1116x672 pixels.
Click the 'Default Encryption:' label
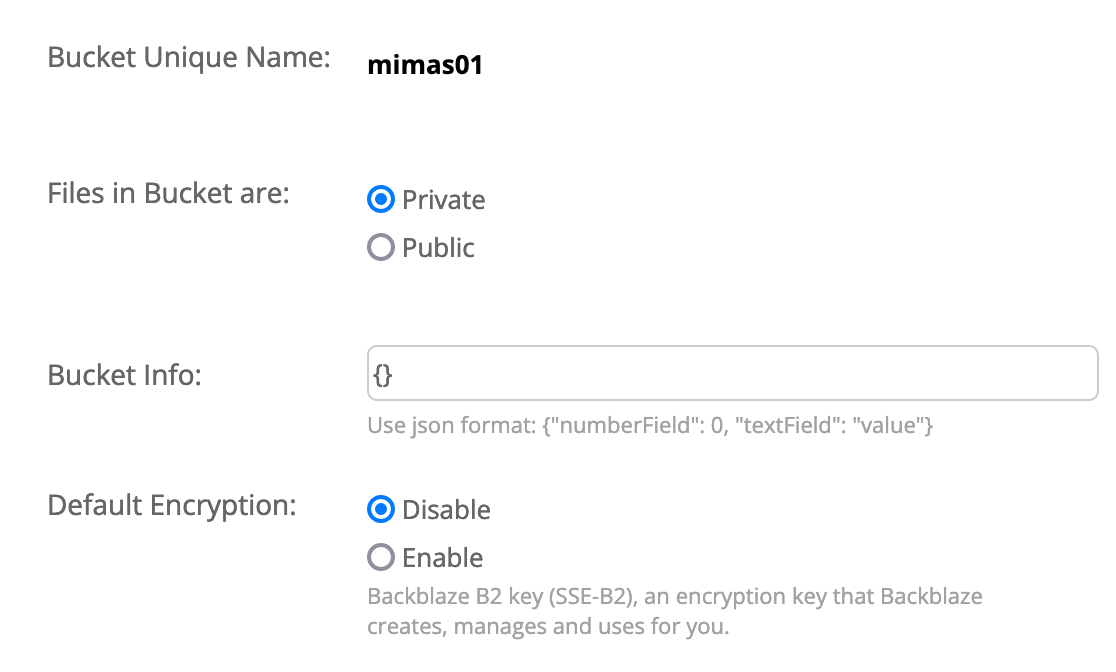tap(172, 505)
